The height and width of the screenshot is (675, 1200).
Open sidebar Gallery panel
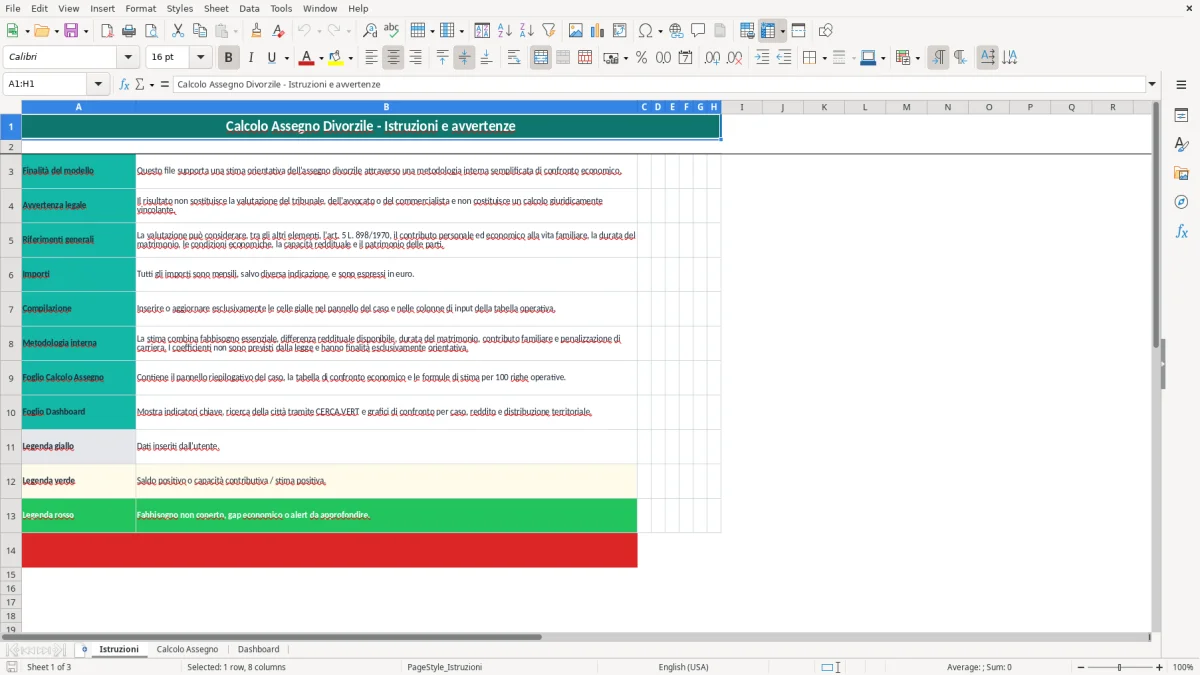coord(1181,173)
